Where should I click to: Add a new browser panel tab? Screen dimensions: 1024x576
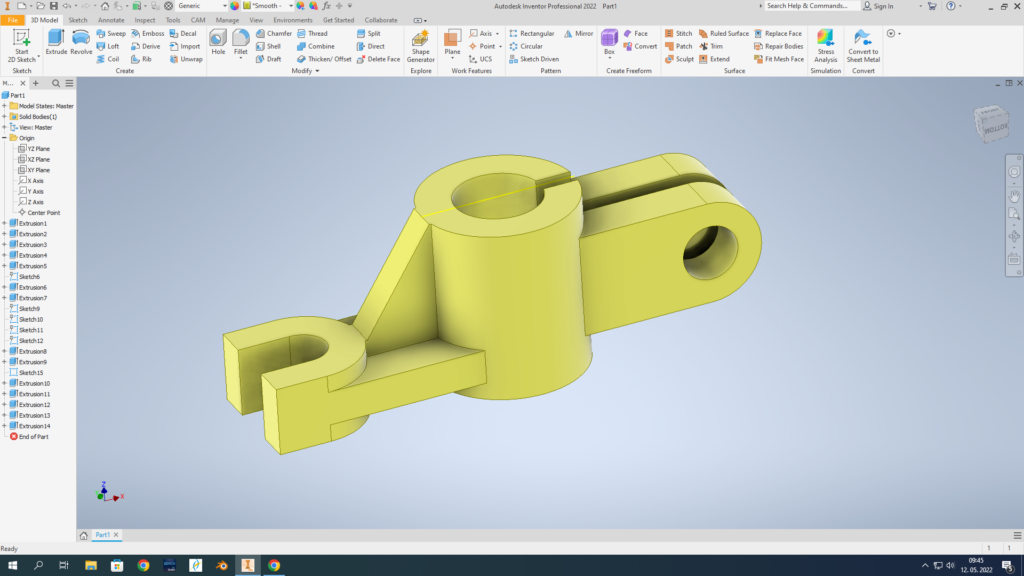[x=36, y=84]
